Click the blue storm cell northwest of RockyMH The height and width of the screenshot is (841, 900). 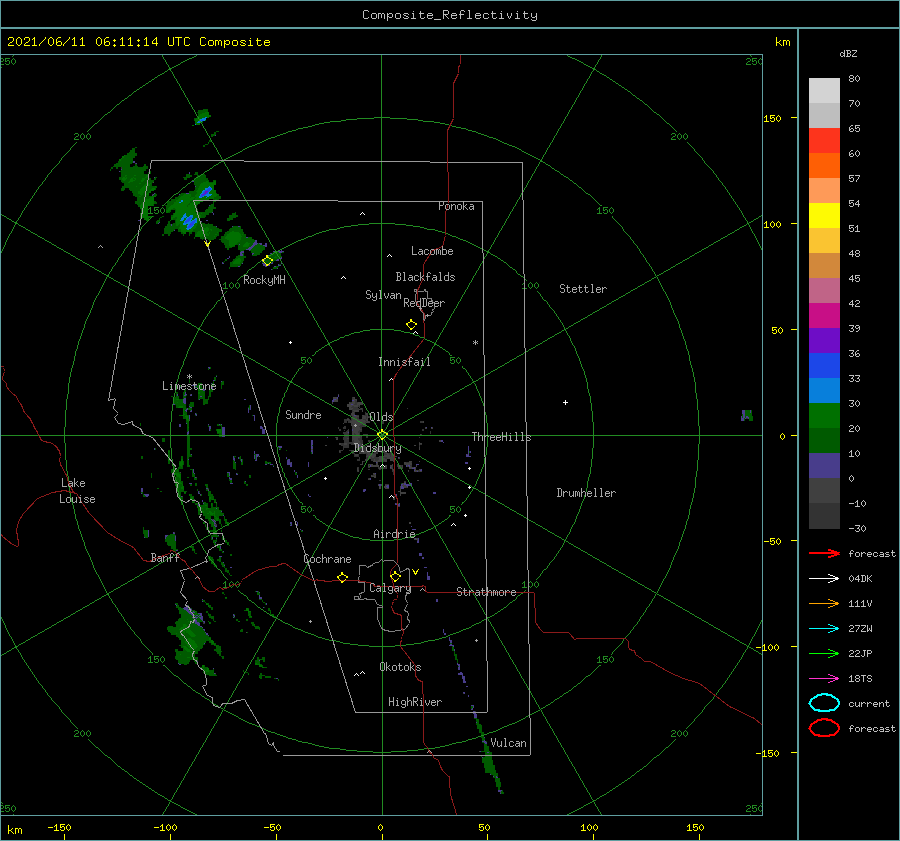coord(188,220)
